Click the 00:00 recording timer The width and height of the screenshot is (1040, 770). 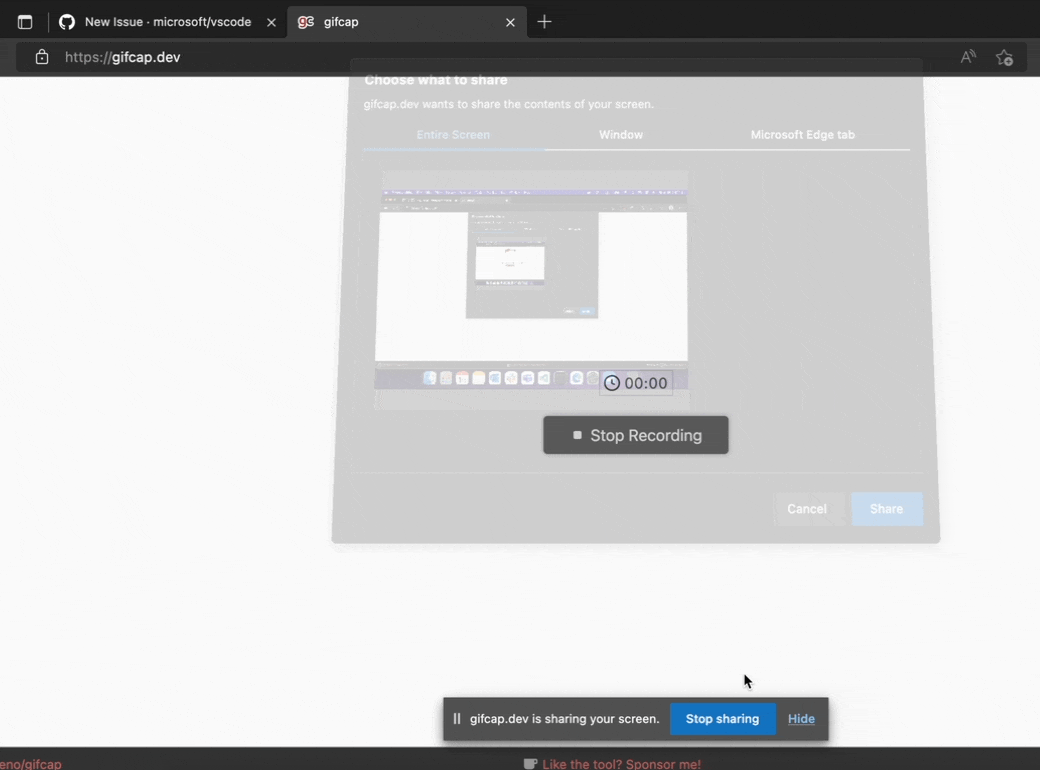click(636, 383)
